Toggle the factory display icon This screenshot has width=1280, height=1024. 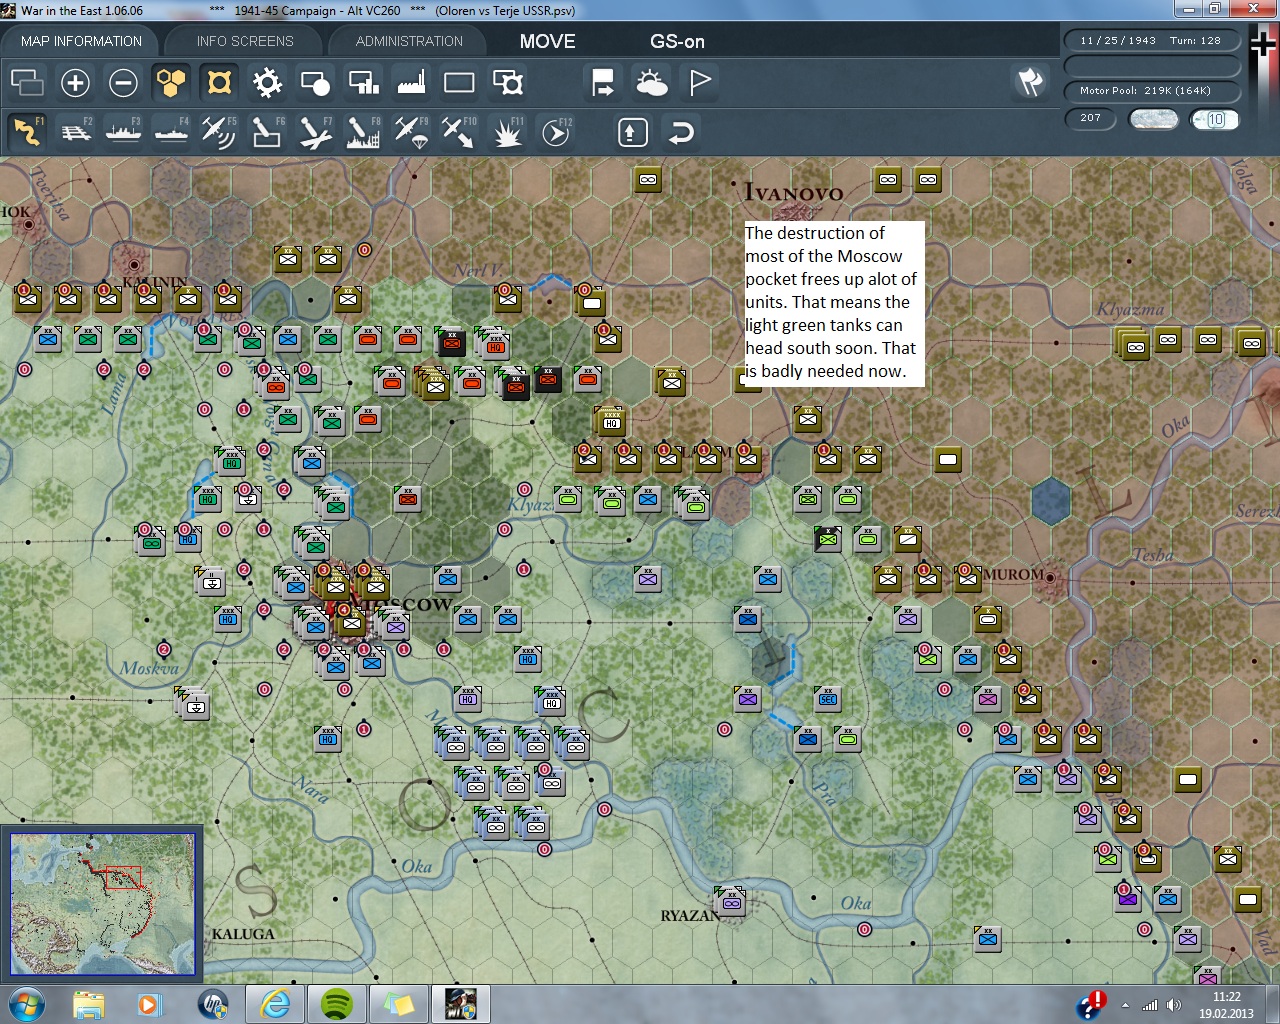411,82
